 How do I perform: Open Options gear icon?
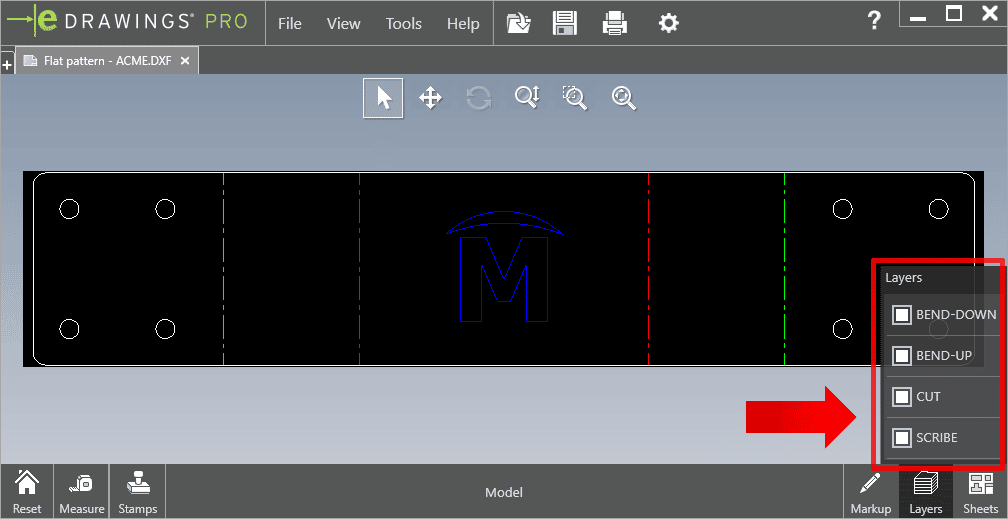(669, 24)
